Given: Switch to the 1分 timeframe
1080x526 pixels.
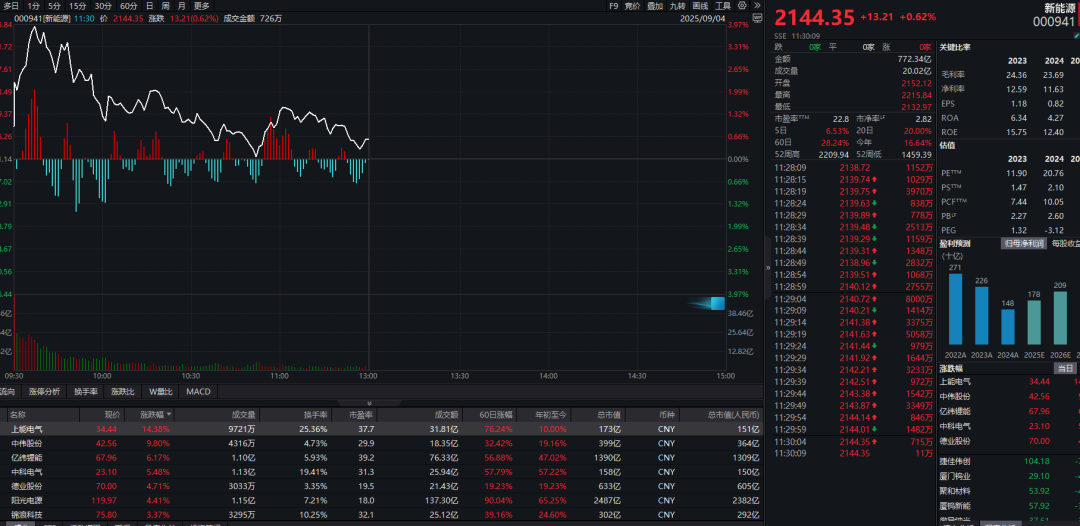Looking at the screenshot, I should [x=33, y=6].
